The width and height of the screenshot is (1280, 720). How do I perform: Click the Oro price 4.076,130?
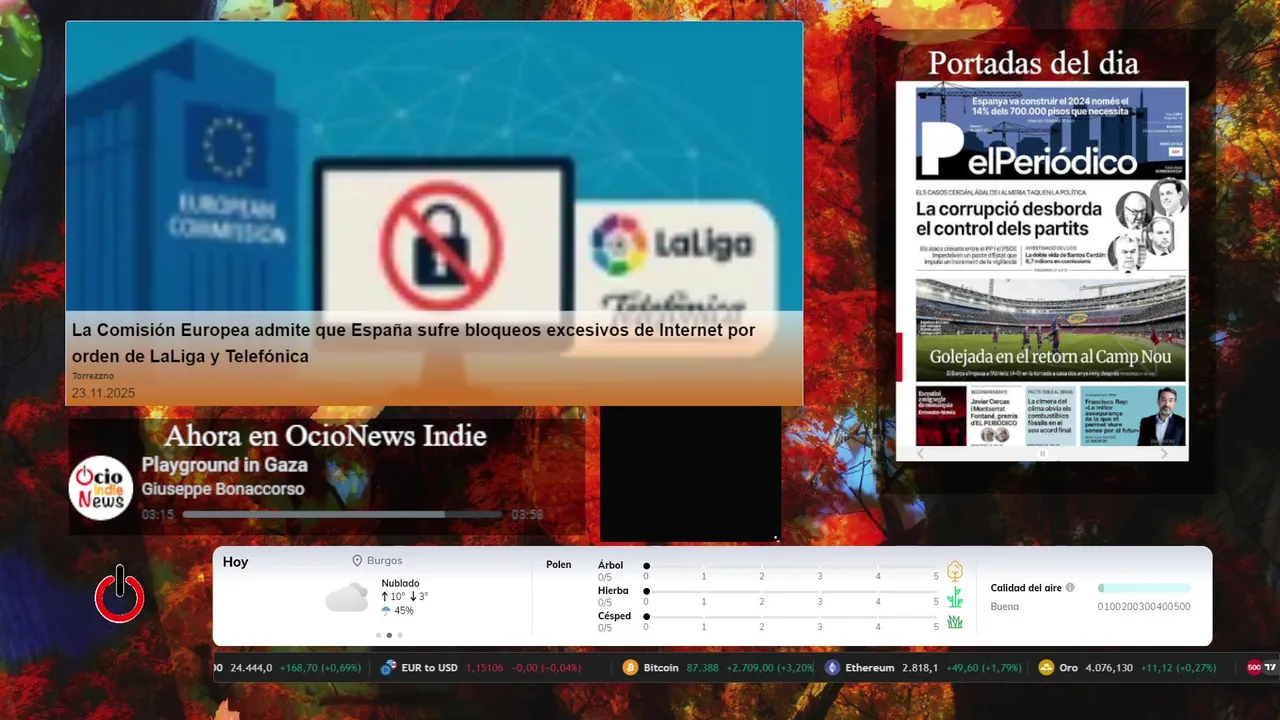pos(1109,668)
